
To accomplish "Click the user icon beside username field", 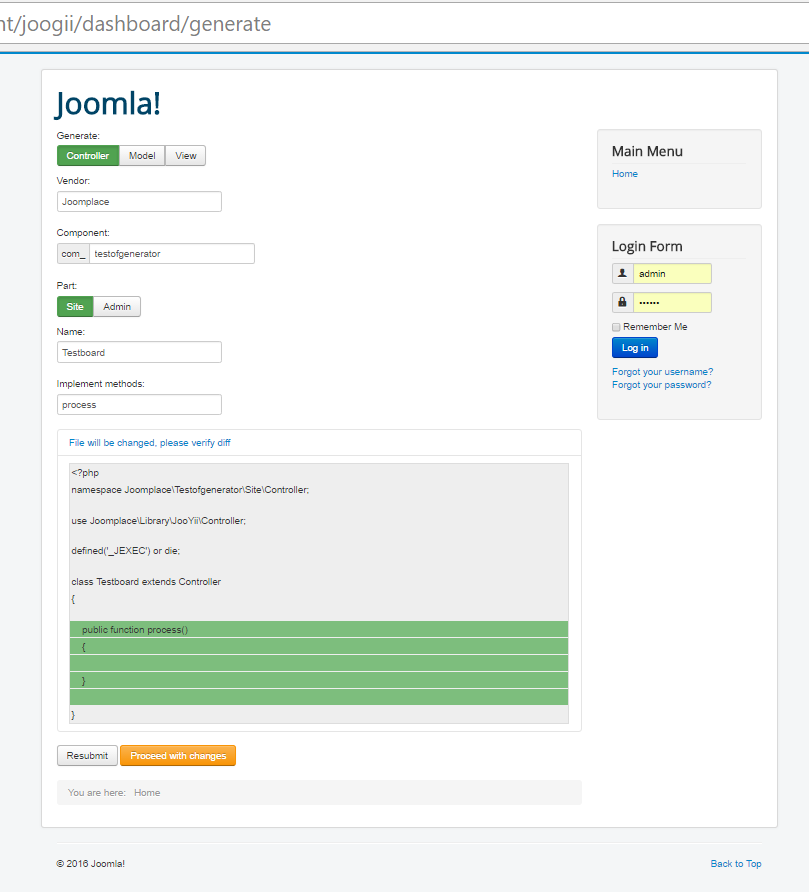I will (x=622, y=273).
